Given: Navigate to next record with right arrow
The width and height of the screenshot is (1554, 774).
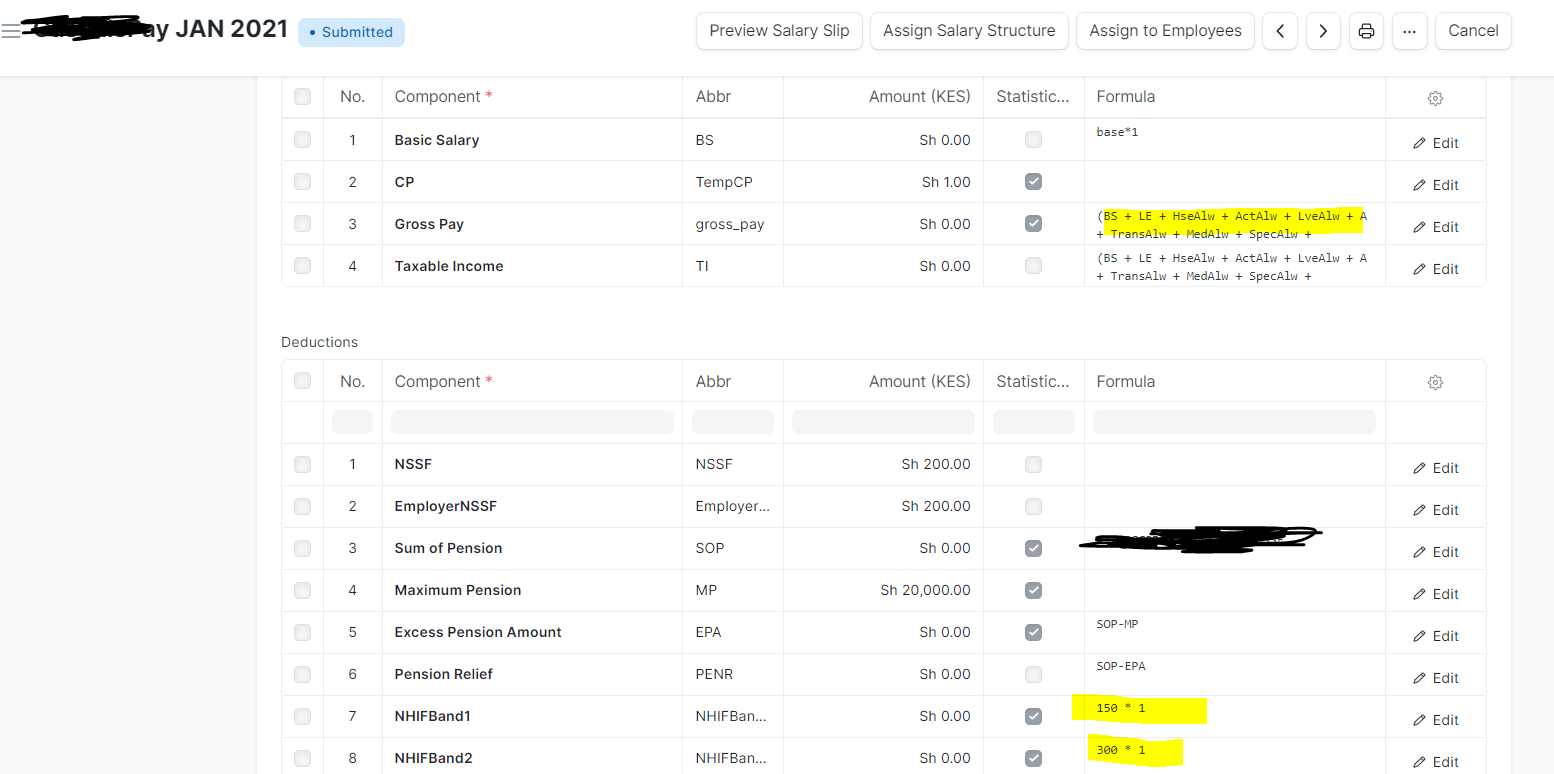Looking at the screenshot, I should tap(1323, 31).
